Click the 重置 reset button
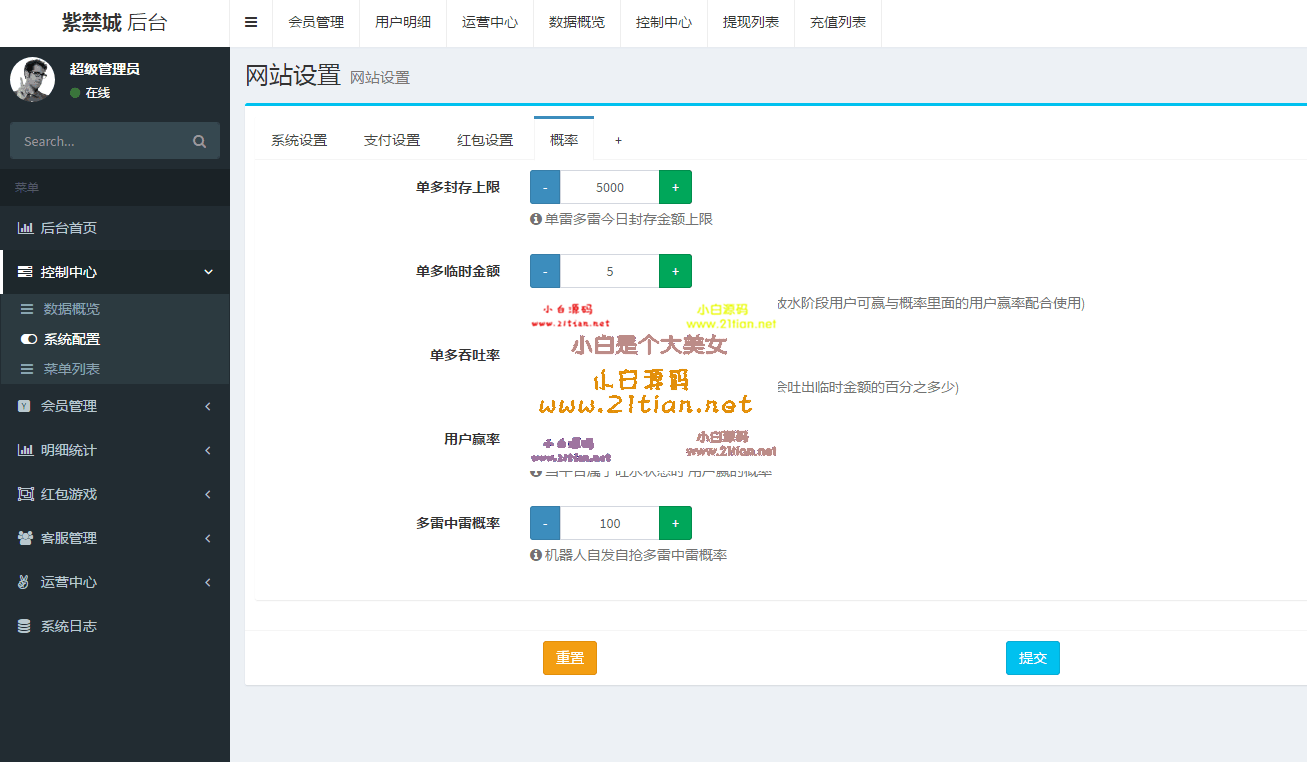This screenshot has width=1307, height=762. coord(570,658)
